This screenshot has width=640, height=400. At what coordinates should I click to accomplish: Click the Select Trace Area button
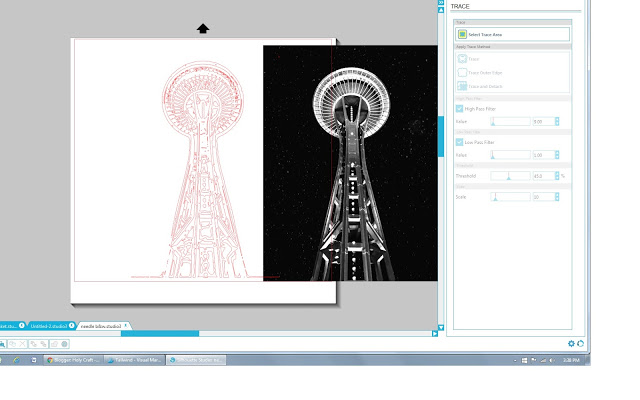tap(512, 34)
